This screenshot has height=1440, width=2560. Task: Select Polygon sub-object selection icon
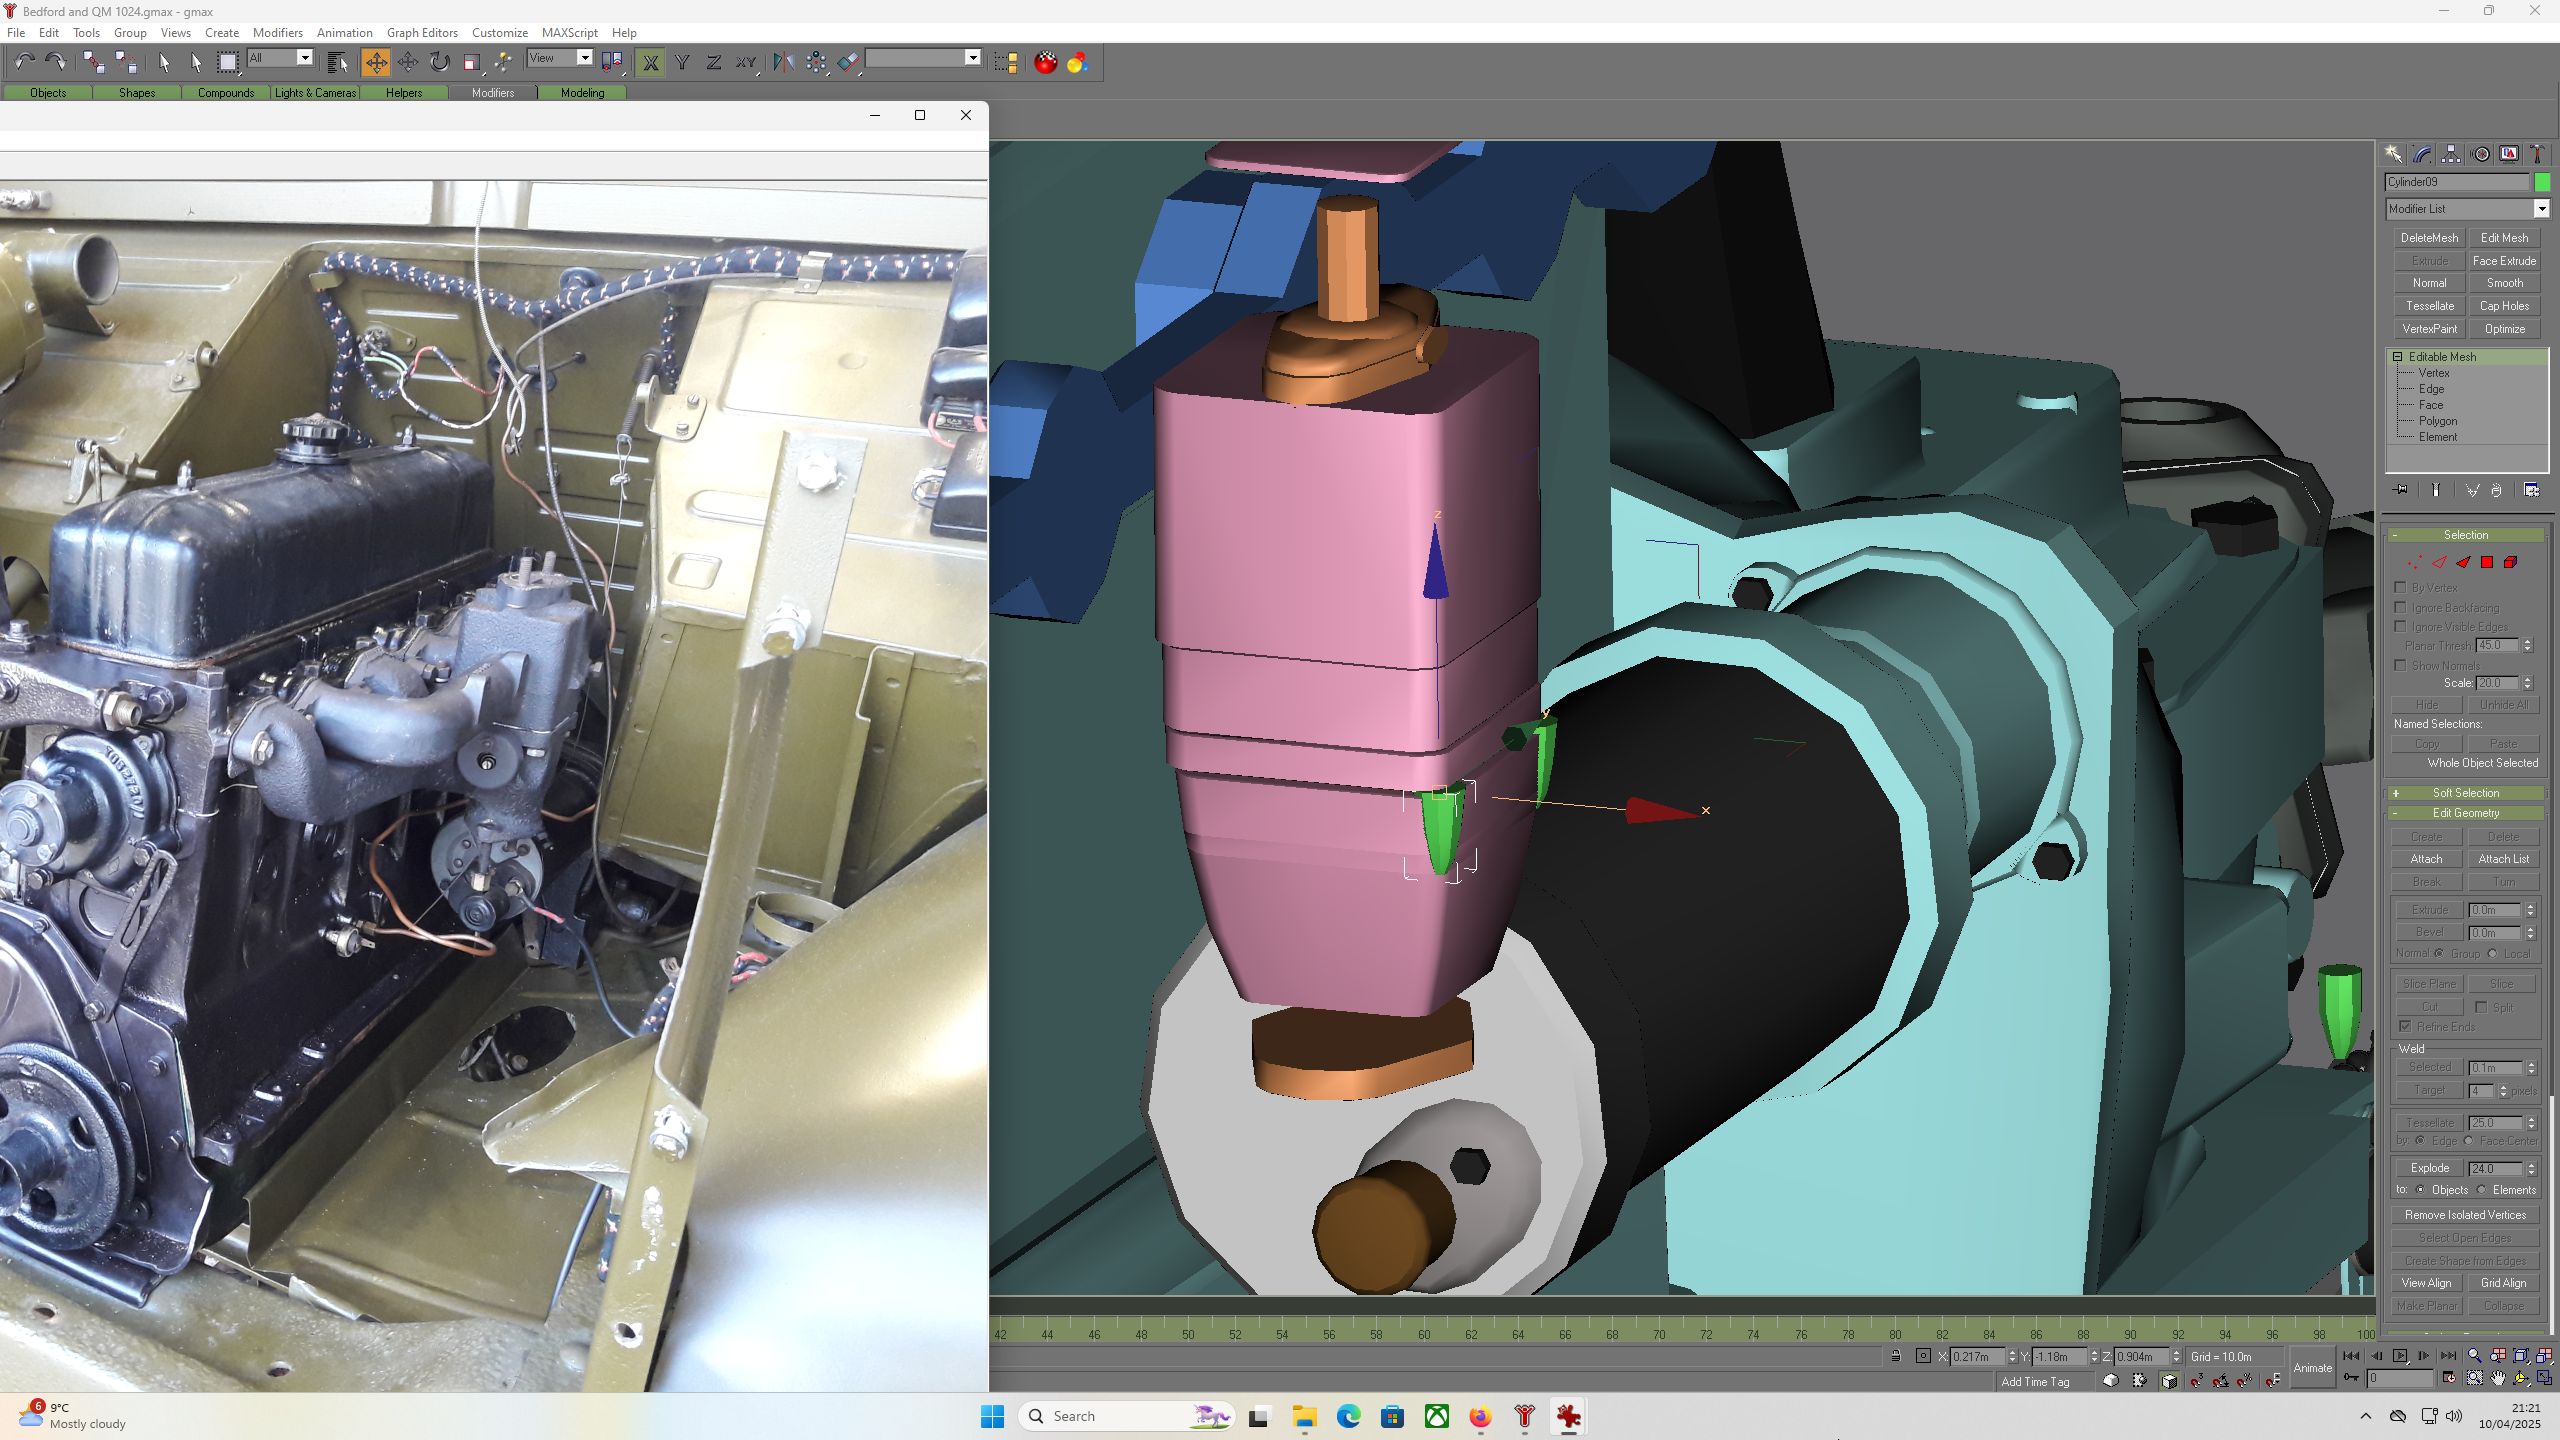click(2487, 563)
